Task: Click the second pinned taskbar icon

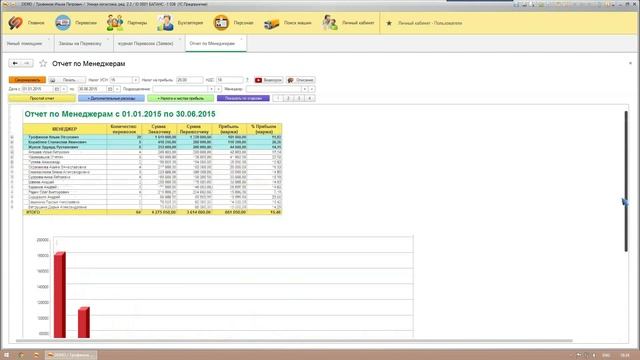Action: (x=21, y=355)
